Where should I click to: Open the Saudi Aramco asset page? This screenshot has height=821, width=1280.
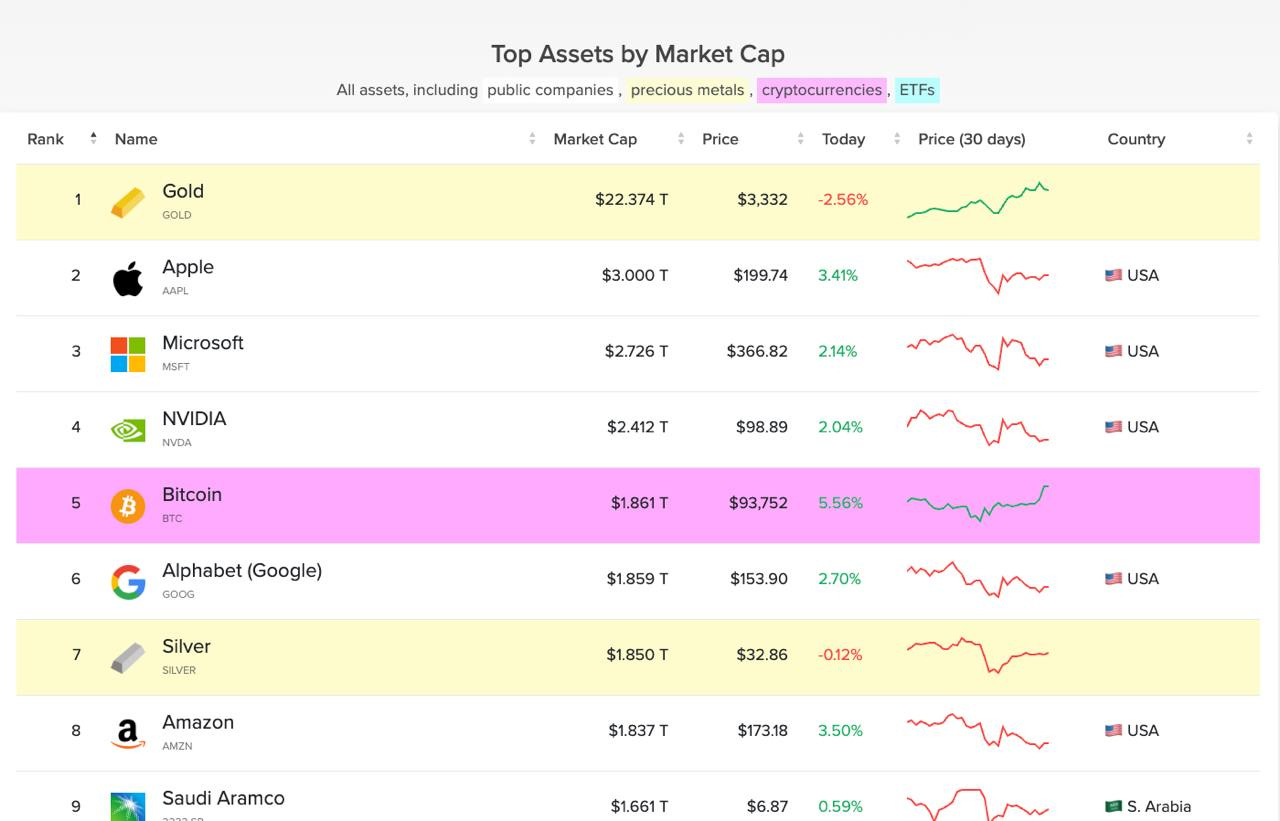click(223, 799)
